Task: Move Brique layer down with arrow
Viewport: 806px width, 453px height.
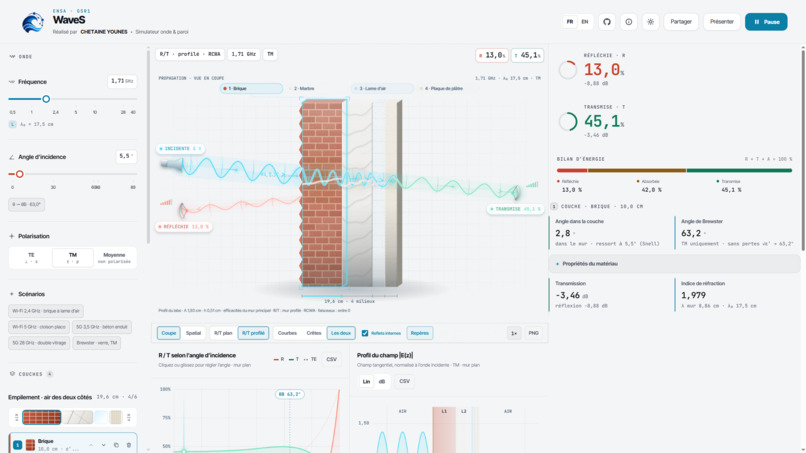Action: tap(103, 445)
